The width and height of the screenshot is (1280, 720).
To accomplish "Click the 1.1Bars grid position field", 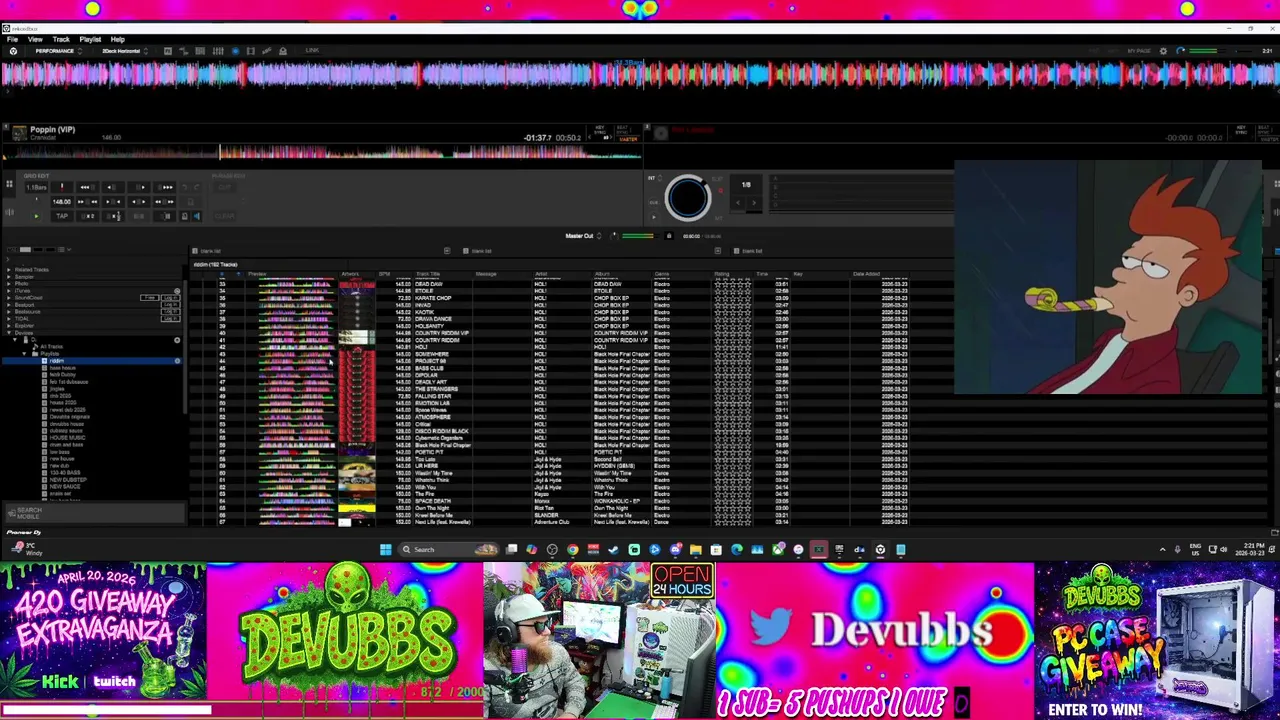I will tap(36, 187).
